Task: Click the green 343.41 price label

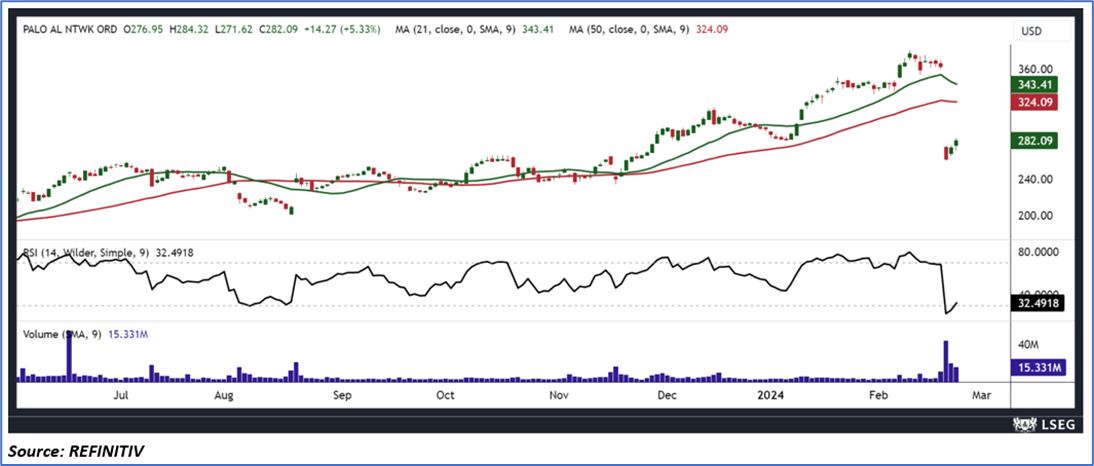Action: [x=1036, y=84]
